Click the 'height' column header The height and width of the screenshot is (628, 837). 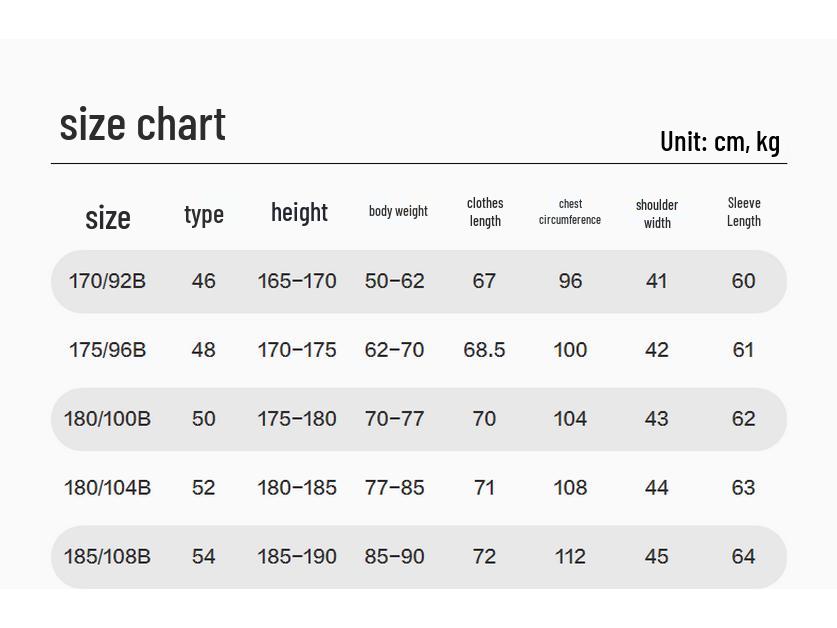click(299, 212)
